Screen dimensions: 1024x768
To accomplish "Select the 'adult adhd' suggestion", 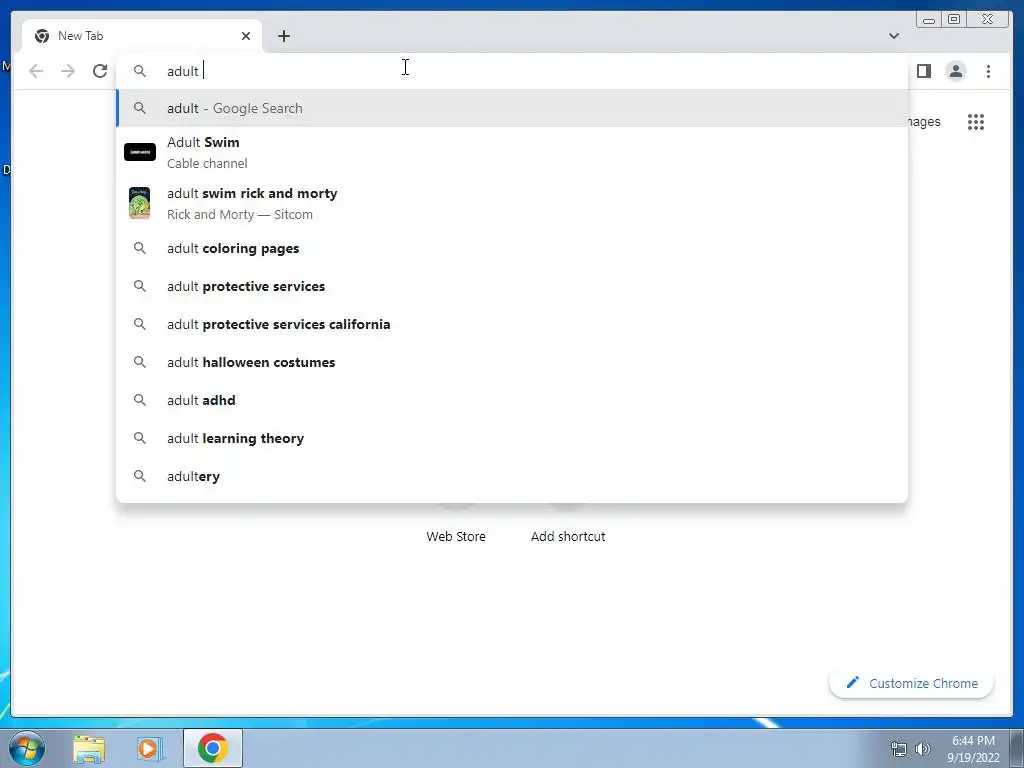I will pyautogui.click(x=513, y=400).
